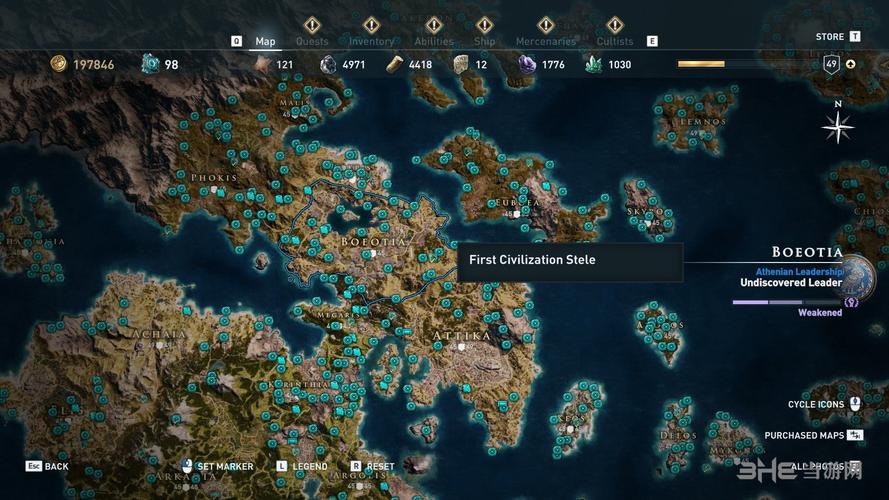
Task: Open the STORE button
Action: tap(837, 37)
